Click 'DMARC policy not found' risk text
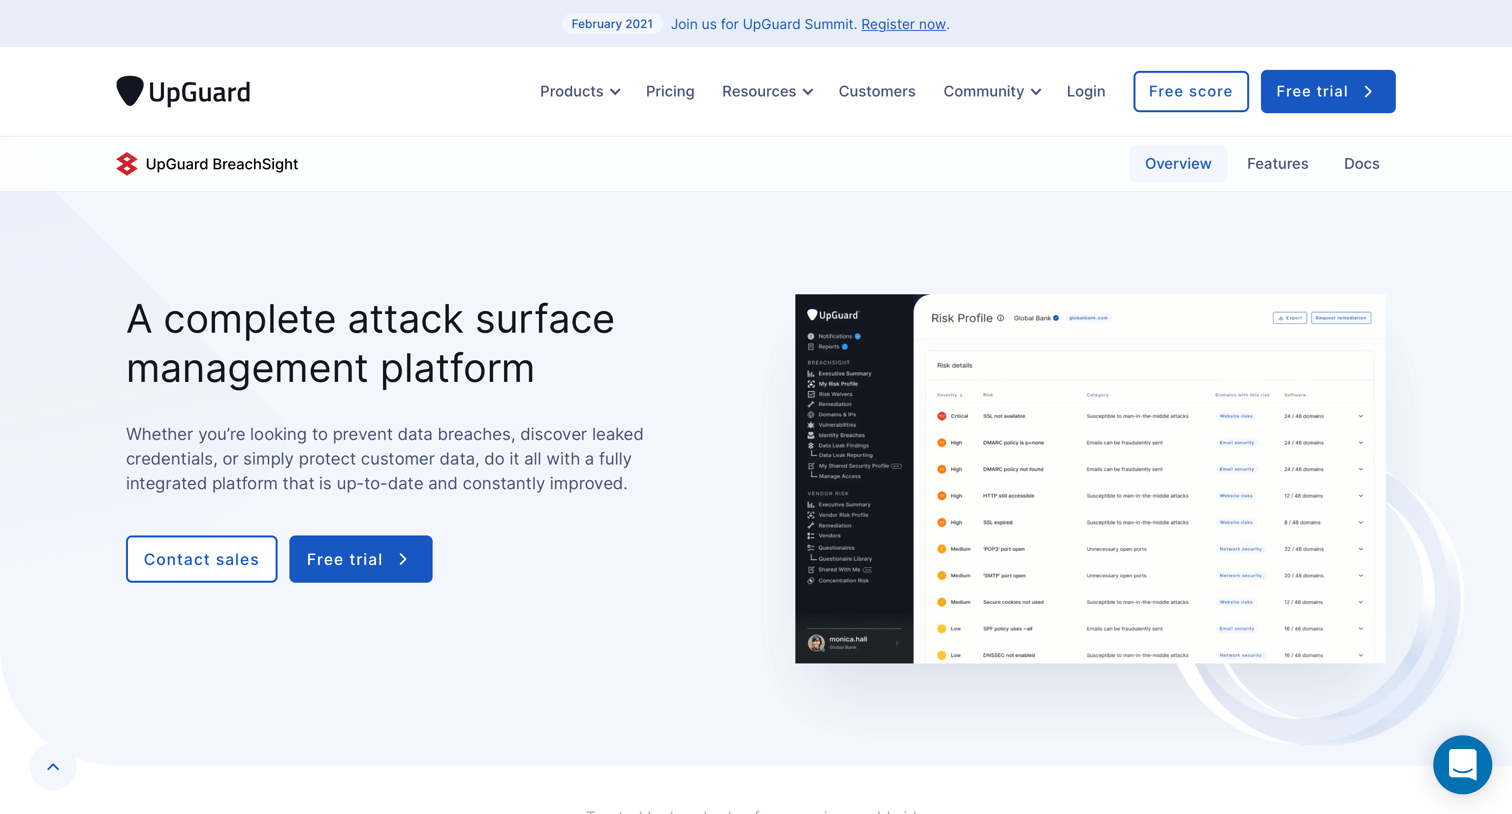This screenshot has height=814, width=1512. pyautogui.click(x=1013, y=469)
